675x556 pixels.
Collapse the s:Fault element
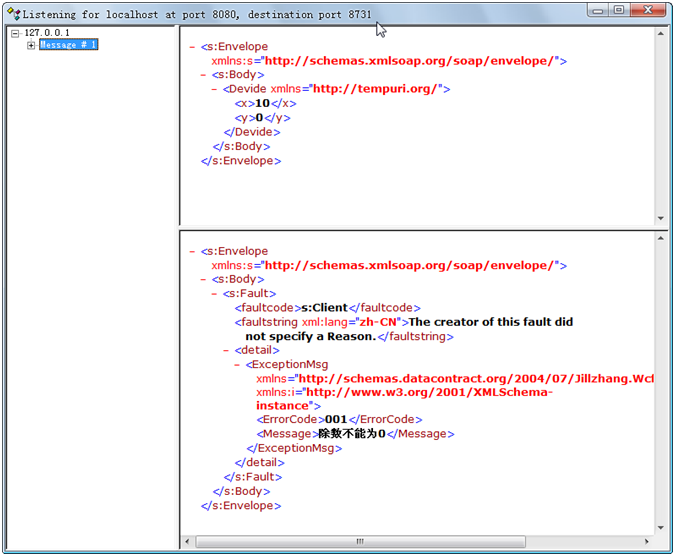[215, 294]
